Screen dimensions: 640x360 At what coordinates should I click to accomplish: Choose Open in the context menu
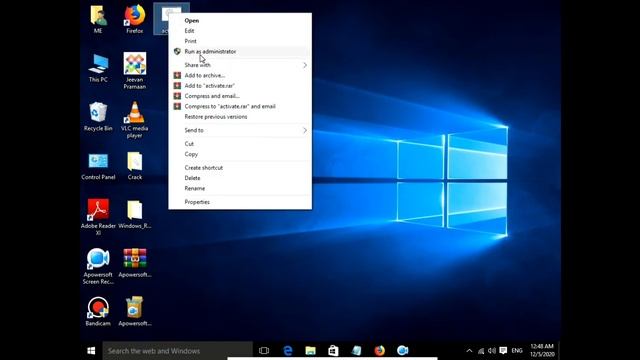(240, 20)
